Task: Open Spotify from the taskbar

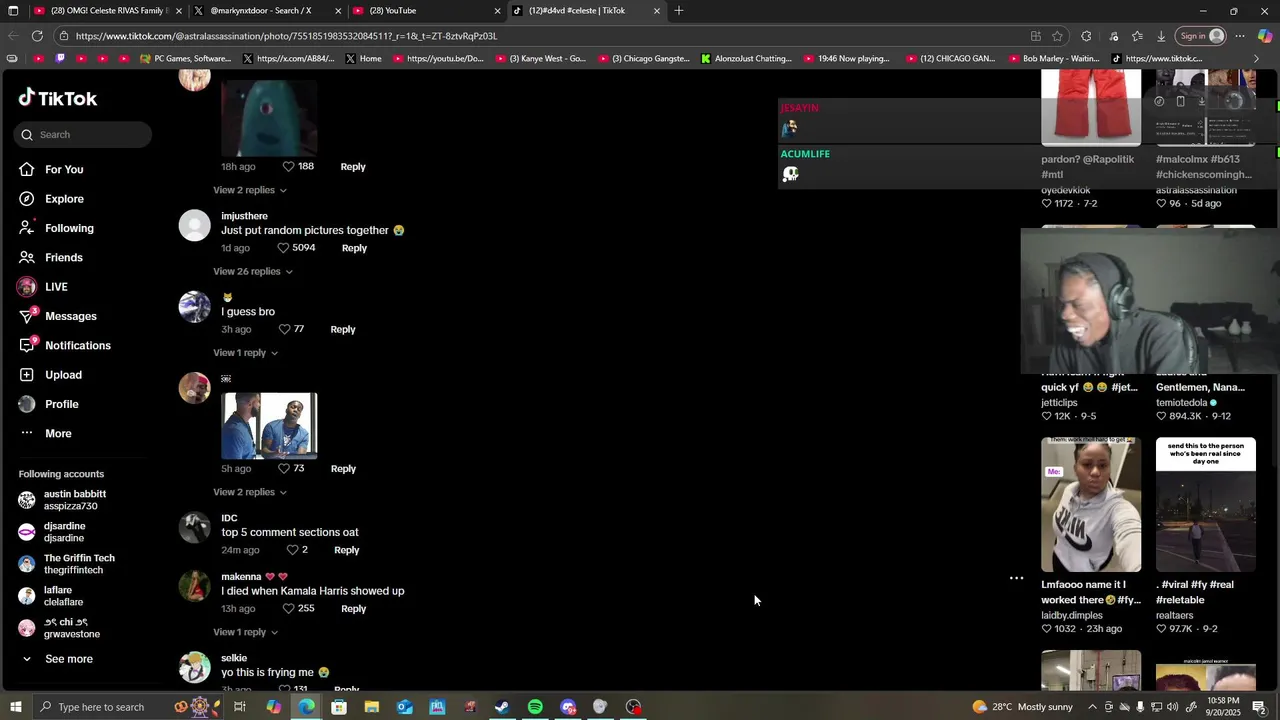Action: [x=535, y=707]
